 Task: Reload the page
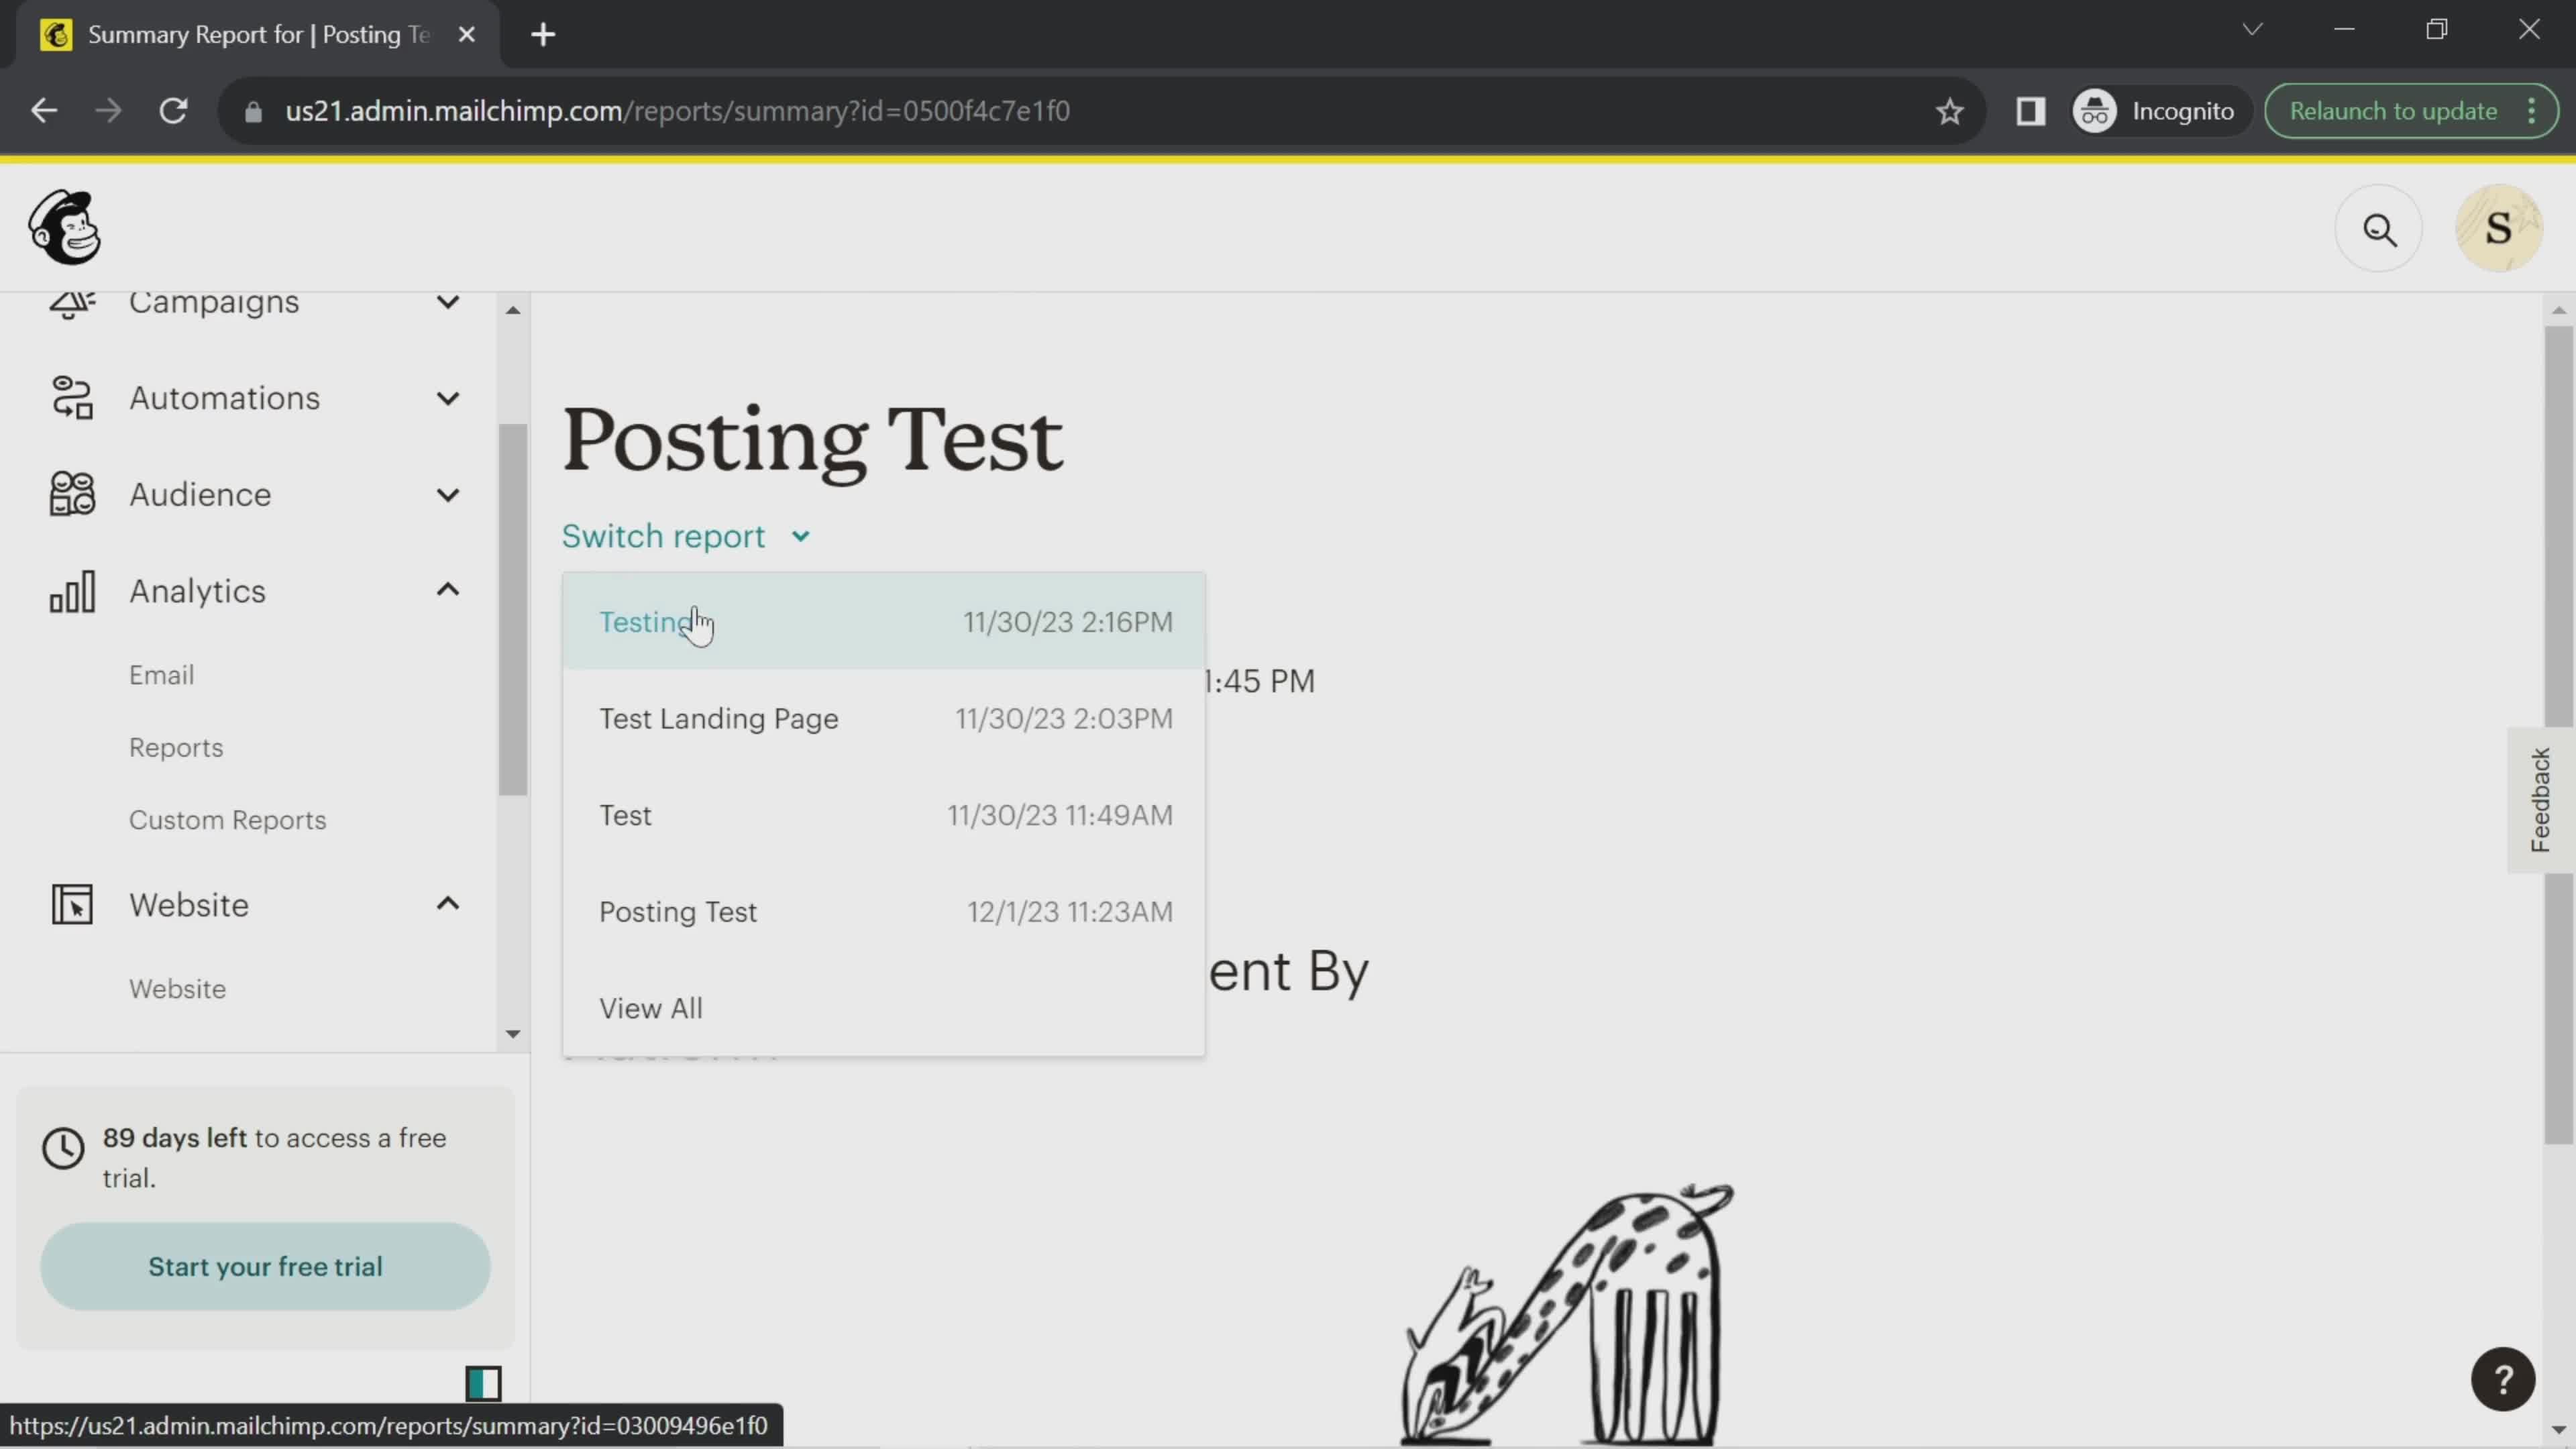(x=174, y=111)
